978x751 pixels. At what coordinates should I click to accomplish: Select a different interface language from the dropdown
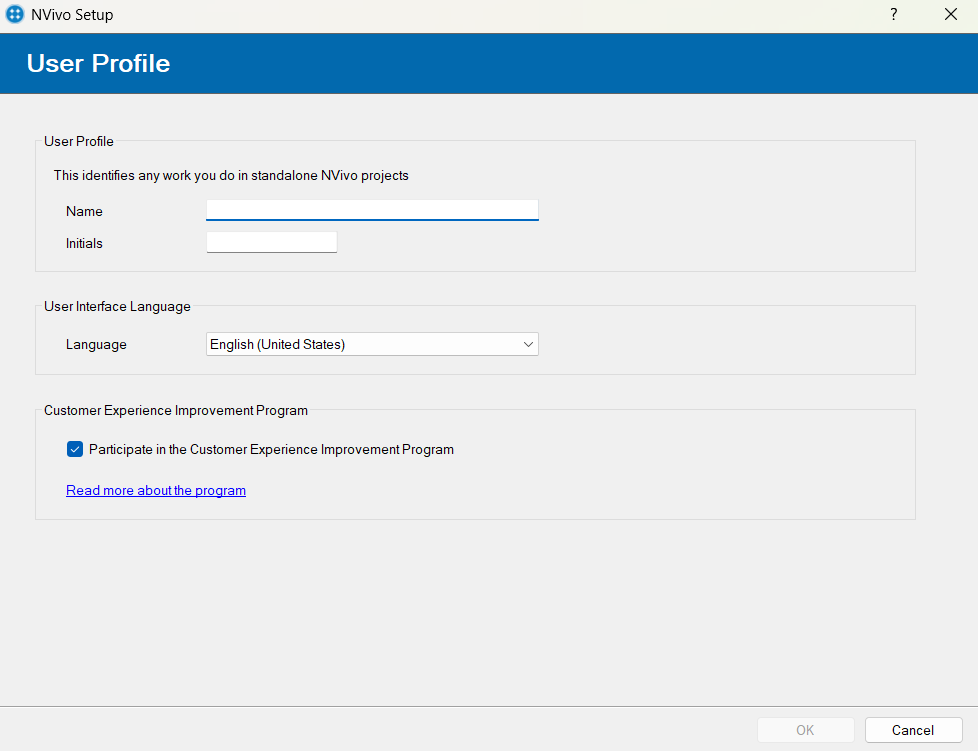pyautogui.click(x=529, y=344)
